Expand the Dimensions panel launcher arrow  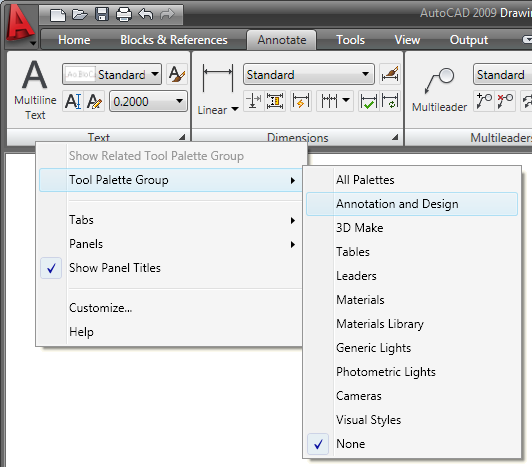(x=395, y=137)
